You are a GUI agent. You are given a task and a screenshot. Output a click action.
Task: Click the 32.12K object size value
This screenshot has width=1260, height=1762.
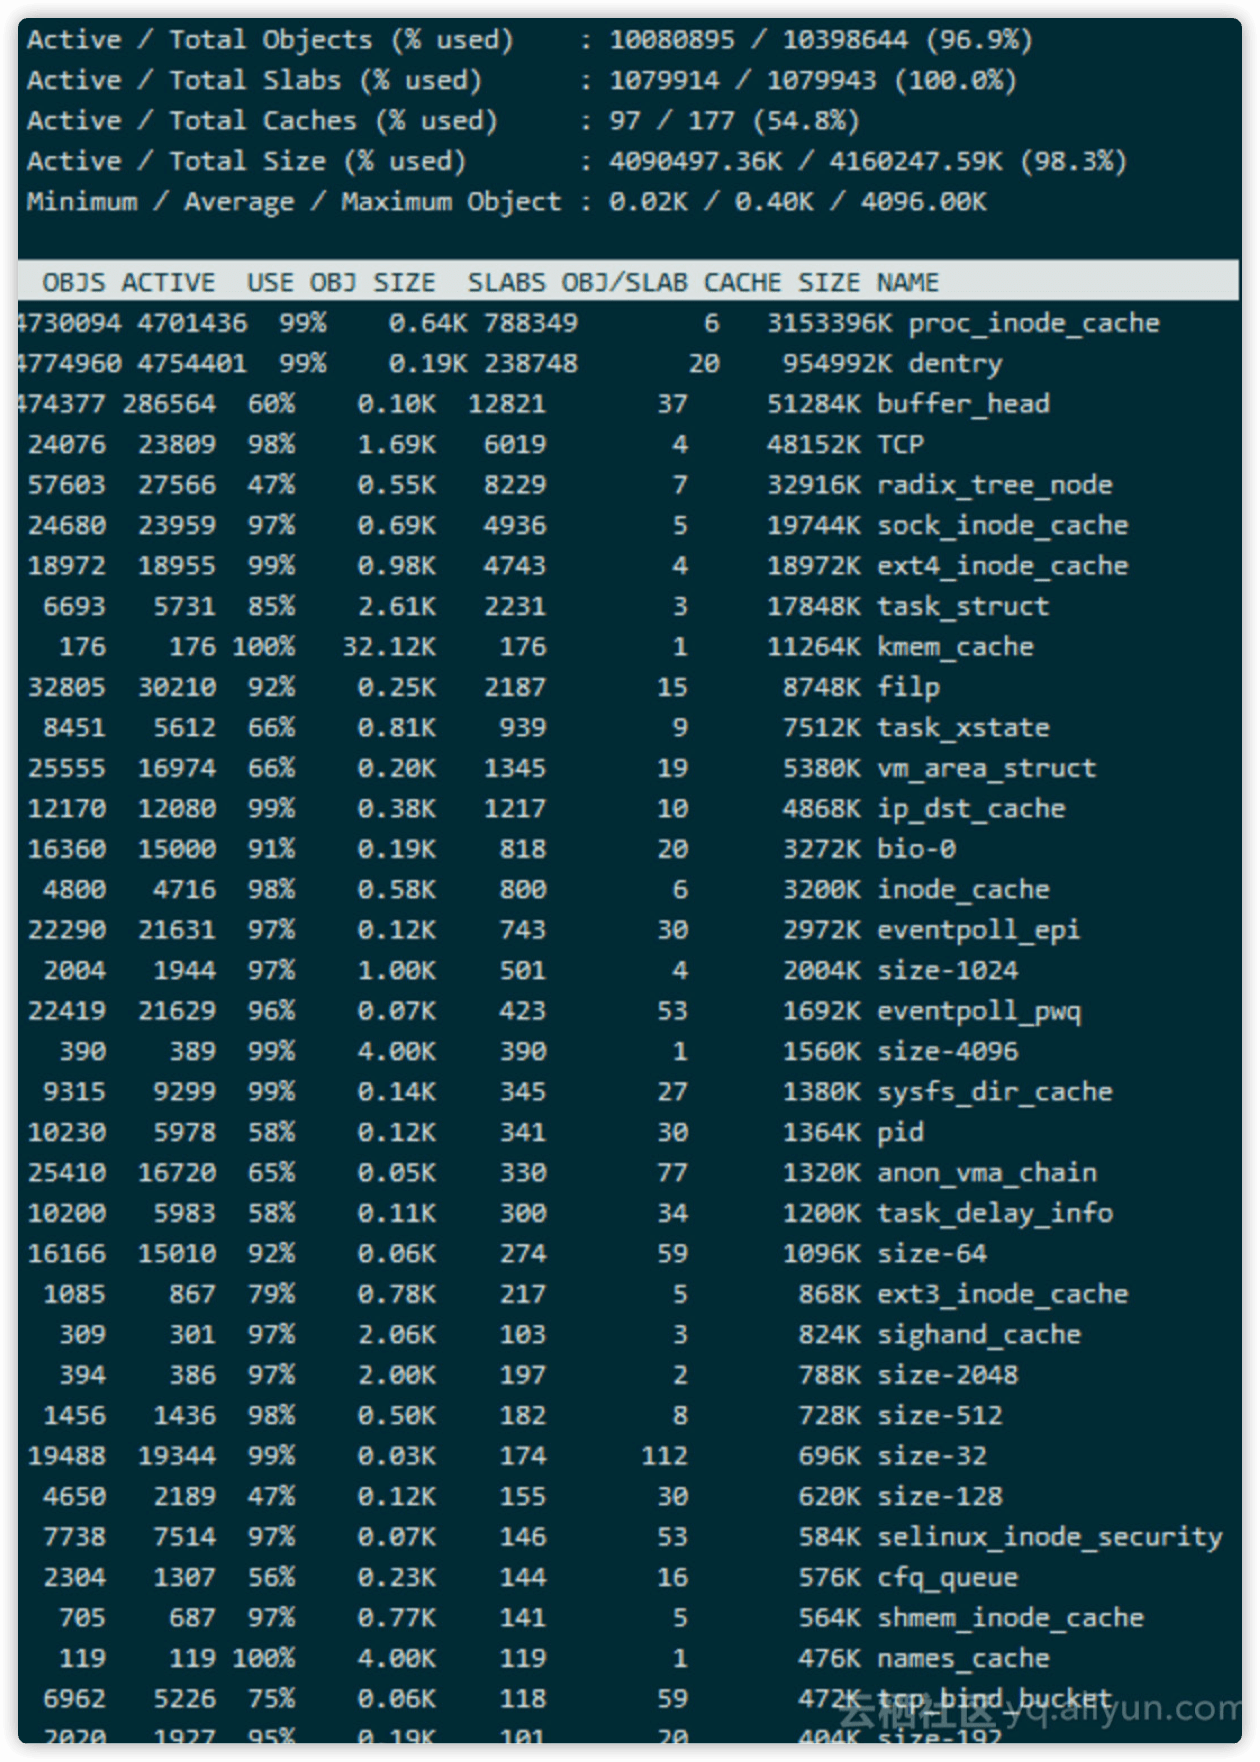pyautogui.click(x=389, y=647)
